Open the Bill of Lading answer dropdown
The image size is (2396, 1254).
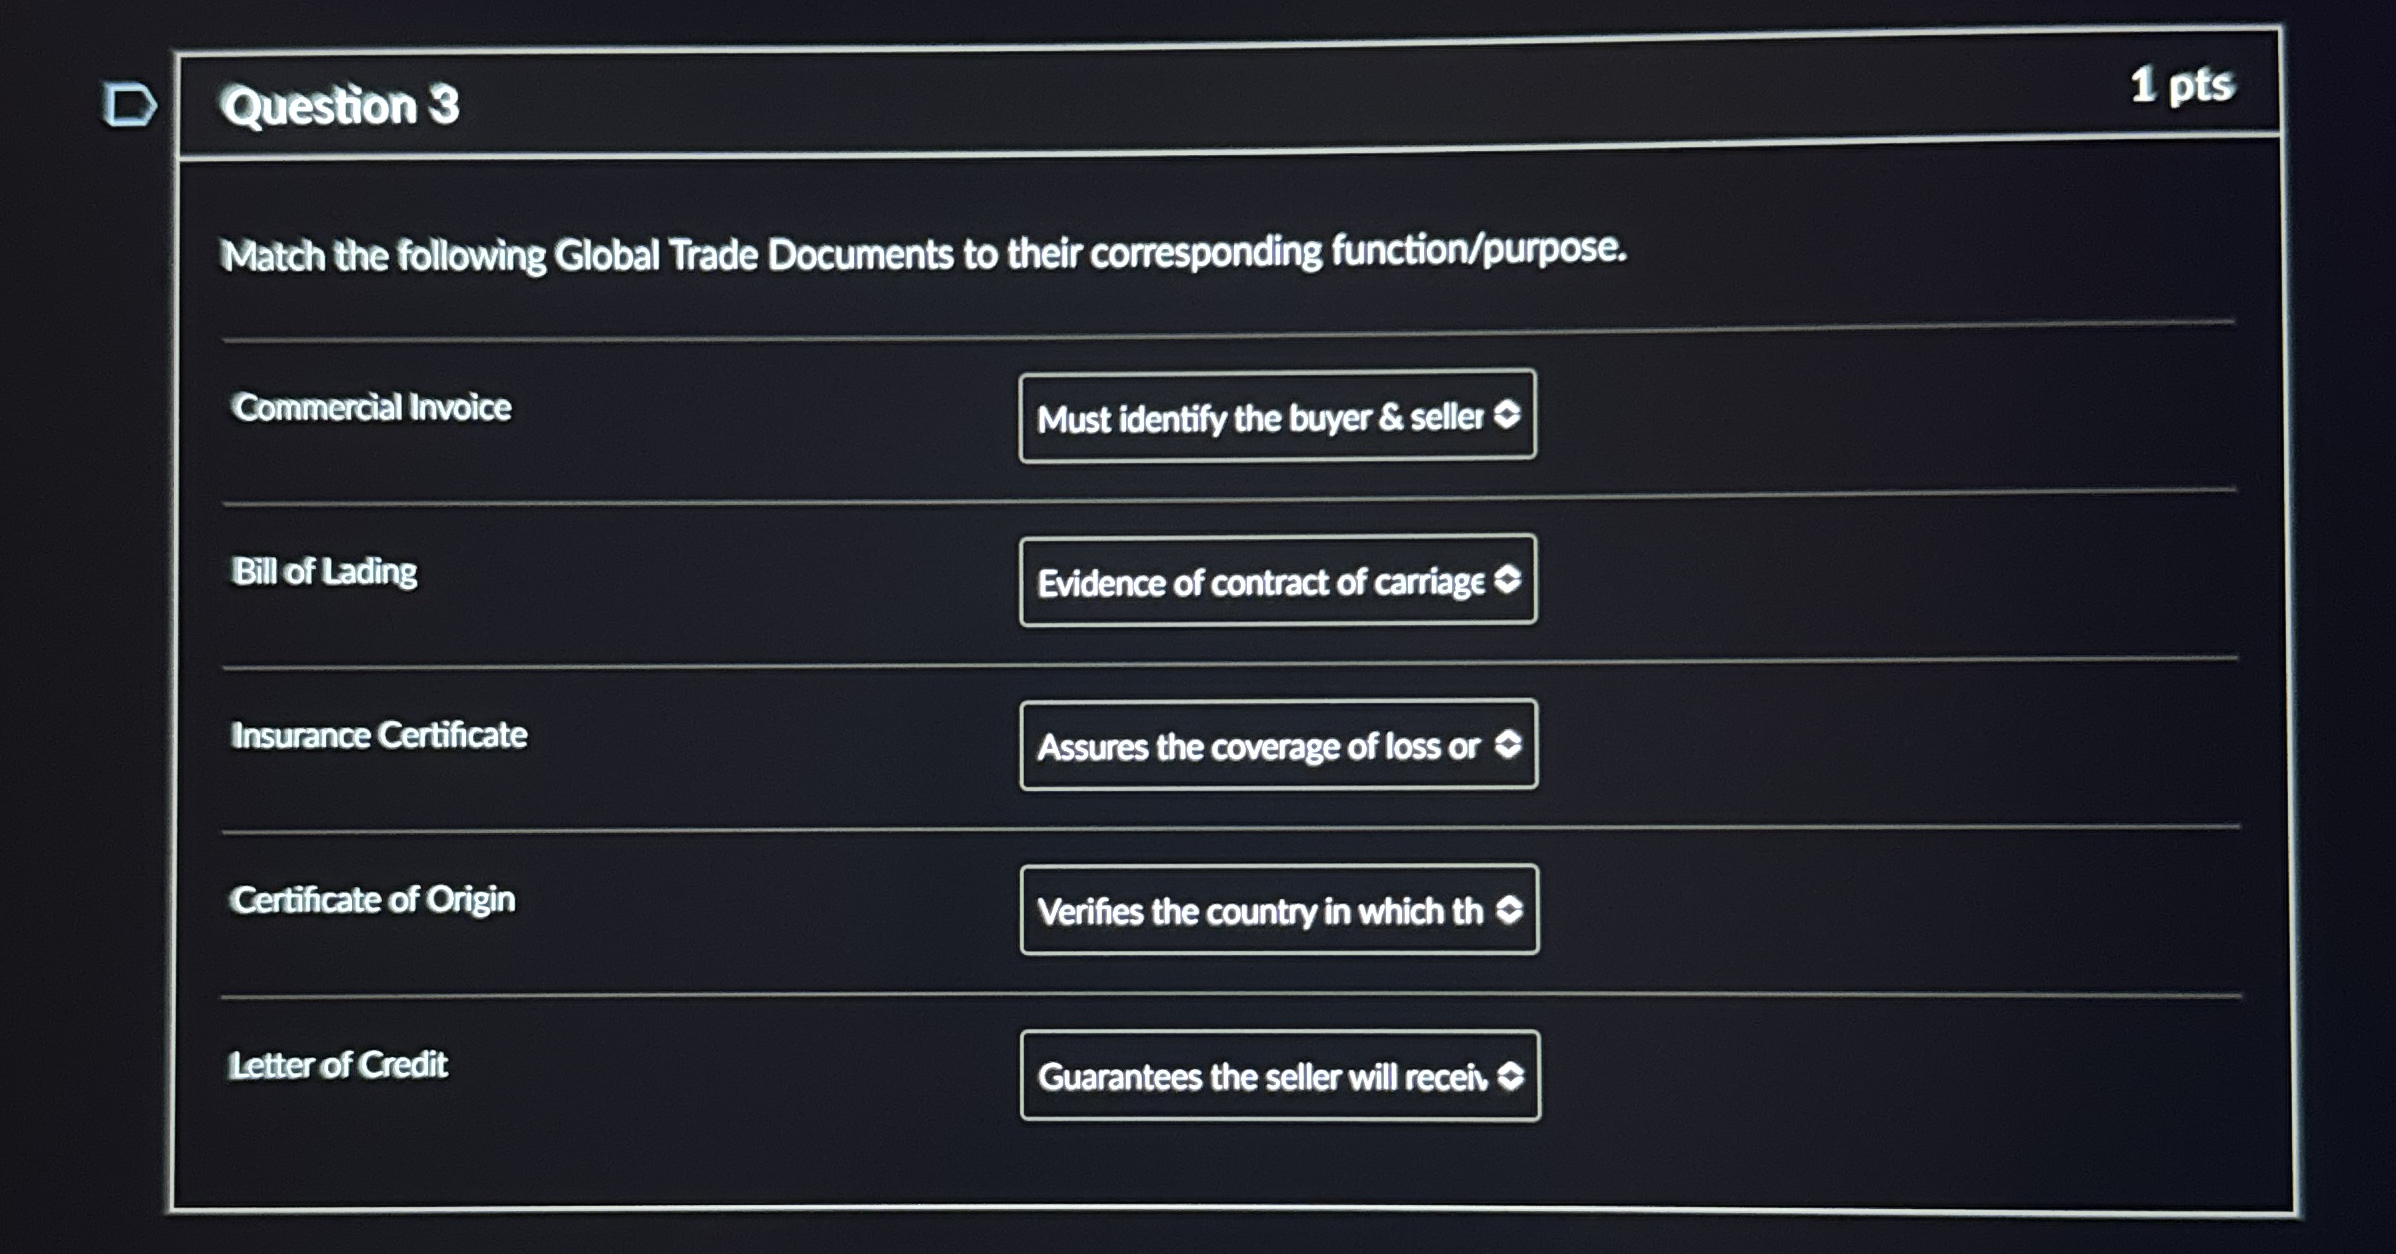tap(1278, 581)
